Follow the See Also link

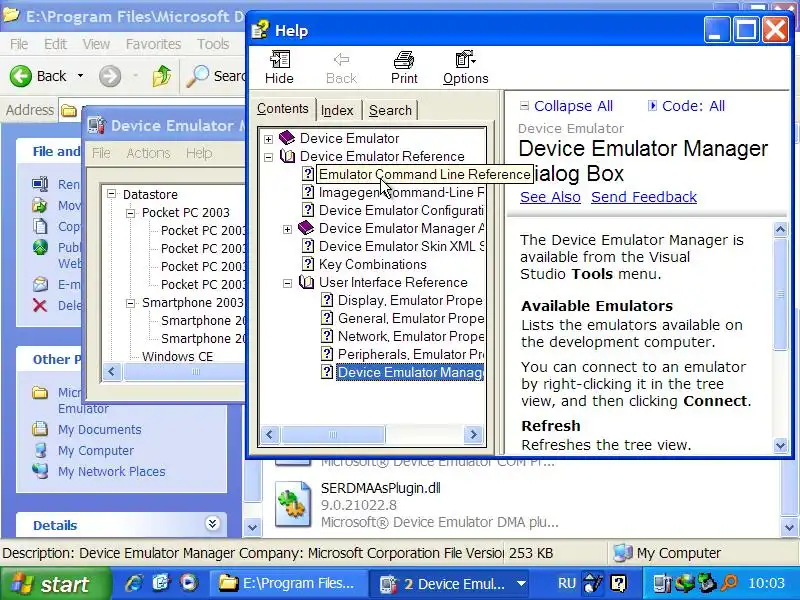[550, 197]
